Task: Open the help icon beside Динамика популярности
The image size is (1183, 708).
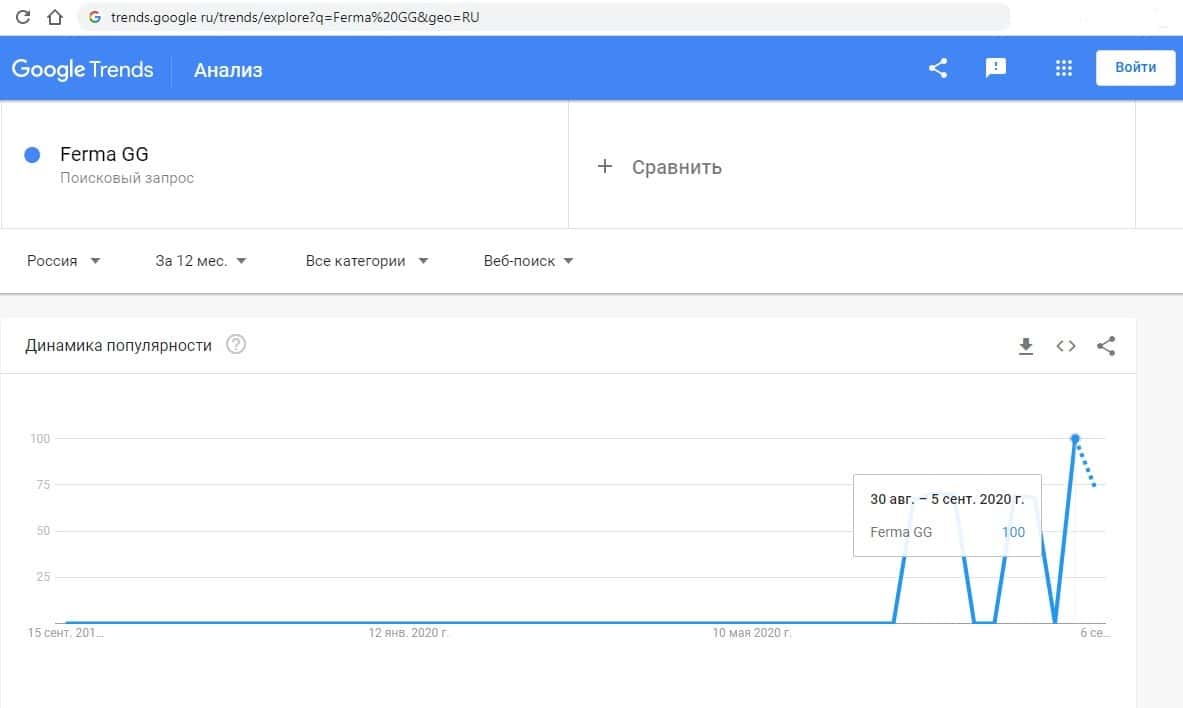Action: [236, 345]
